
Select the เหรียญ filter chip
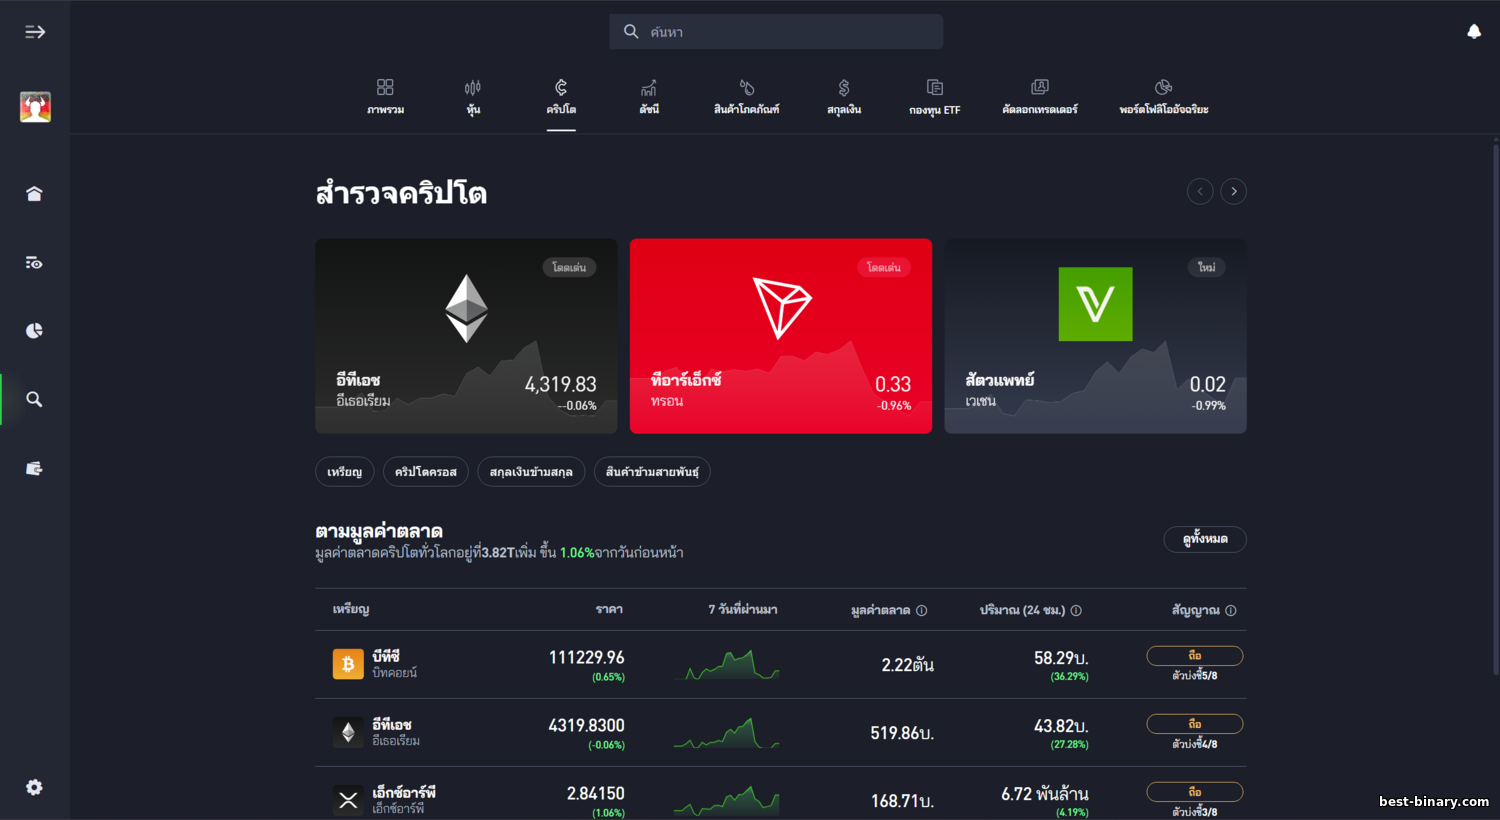(344, 472)
